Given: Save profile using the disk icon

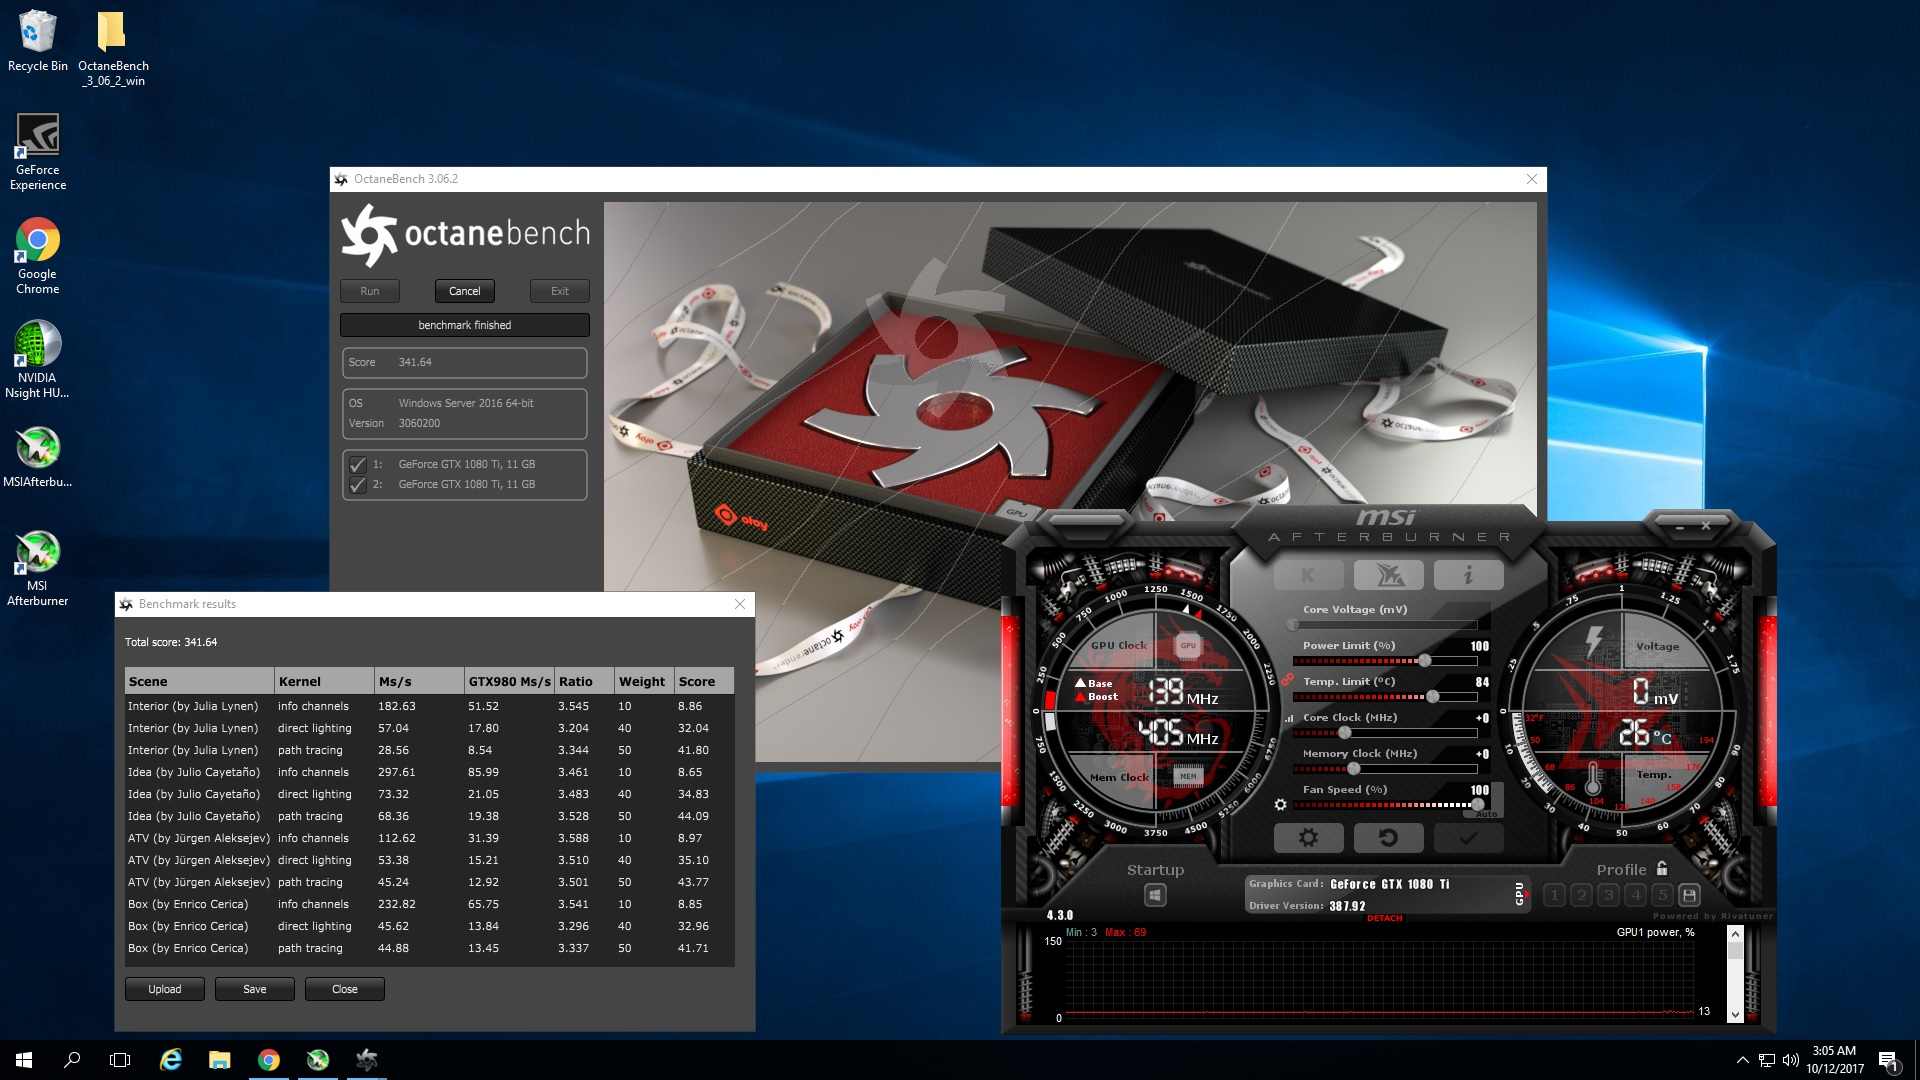Looking at the screenshot, I should click(x=1690, y=895).
